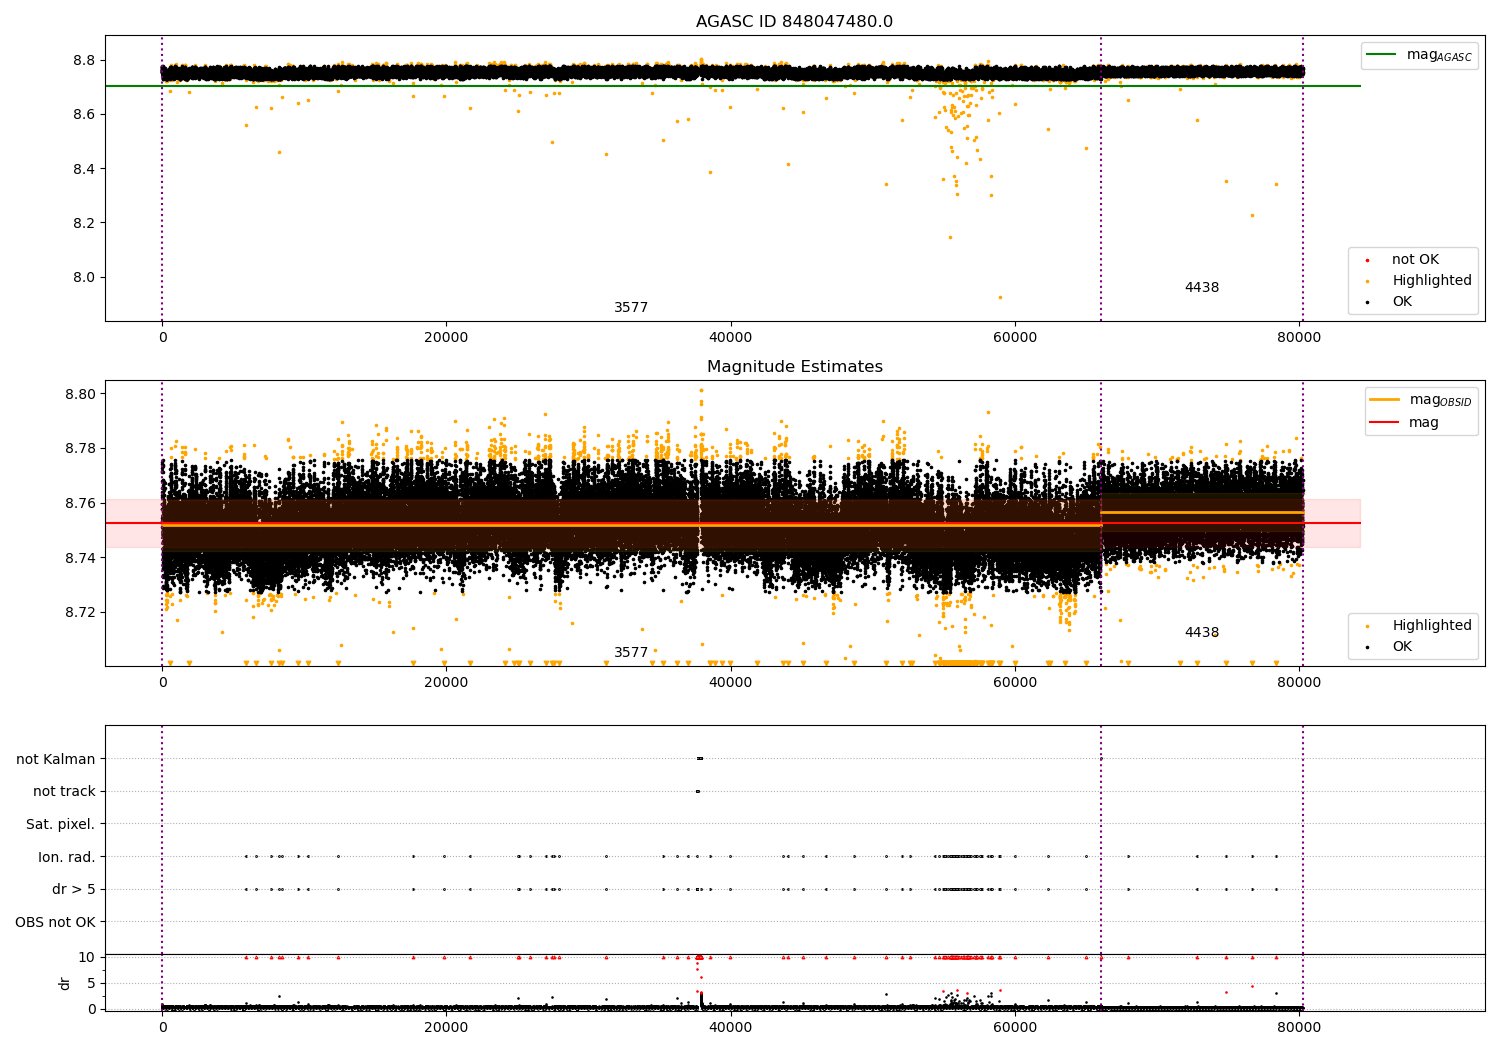
Task: Click the 80000 x-tick under Magnitude Estimates plot
Action: [1299, 683]
